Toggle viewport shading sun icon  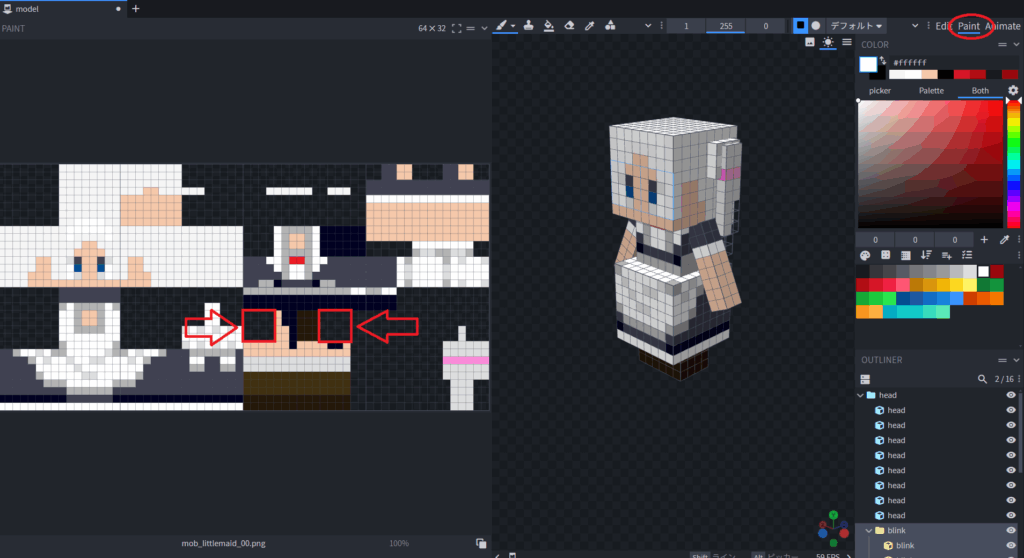click(x=828, y=43)
